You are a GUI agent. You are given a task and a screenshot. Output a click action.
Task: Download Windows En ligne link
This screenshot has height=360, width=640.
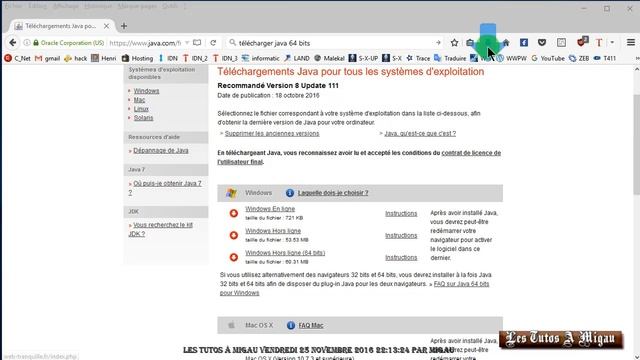click(270, 209)
